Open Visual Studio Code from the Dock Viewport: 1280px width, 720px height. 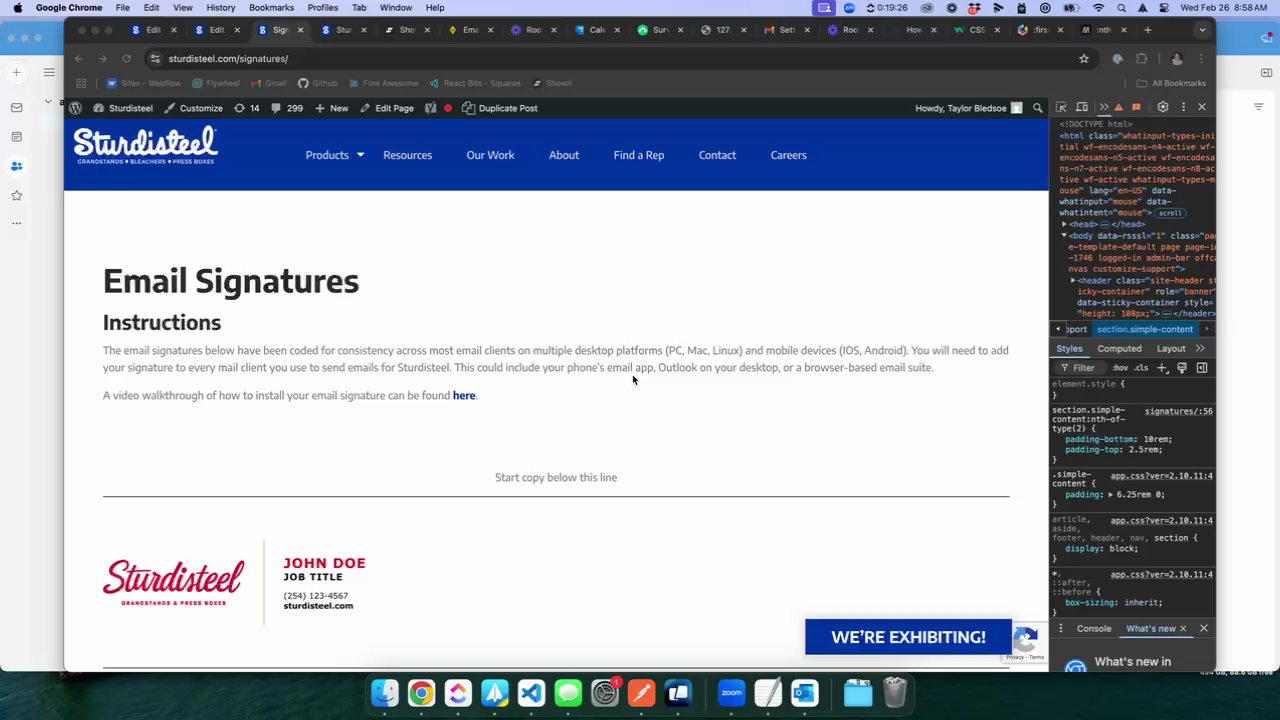point(531,692)
